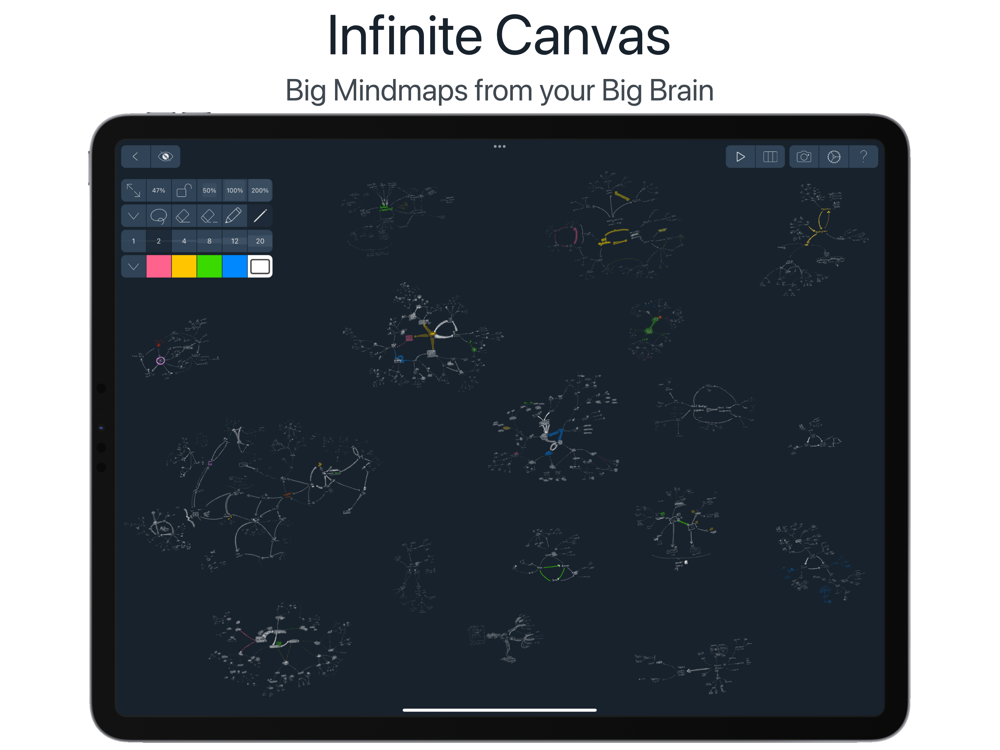Open the circular three-spoke wheel icon
The height and width of the screenshot is (750, 1000).
pos(834,156)
